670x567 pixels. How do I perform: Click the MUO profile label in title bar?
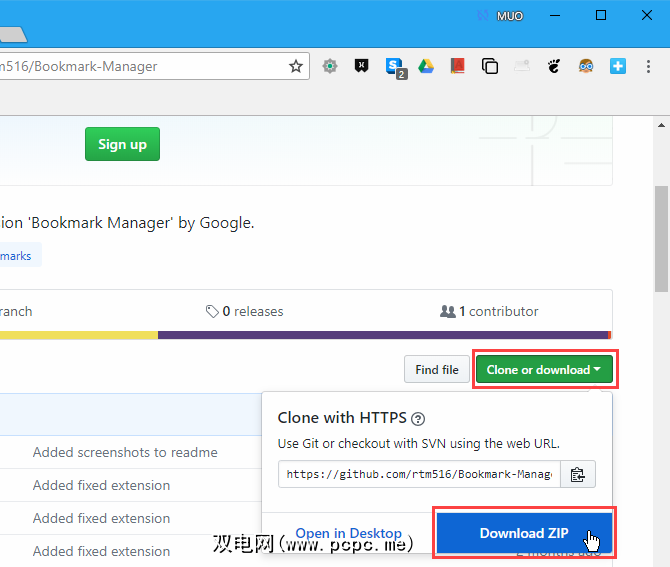tap(509, 16)
